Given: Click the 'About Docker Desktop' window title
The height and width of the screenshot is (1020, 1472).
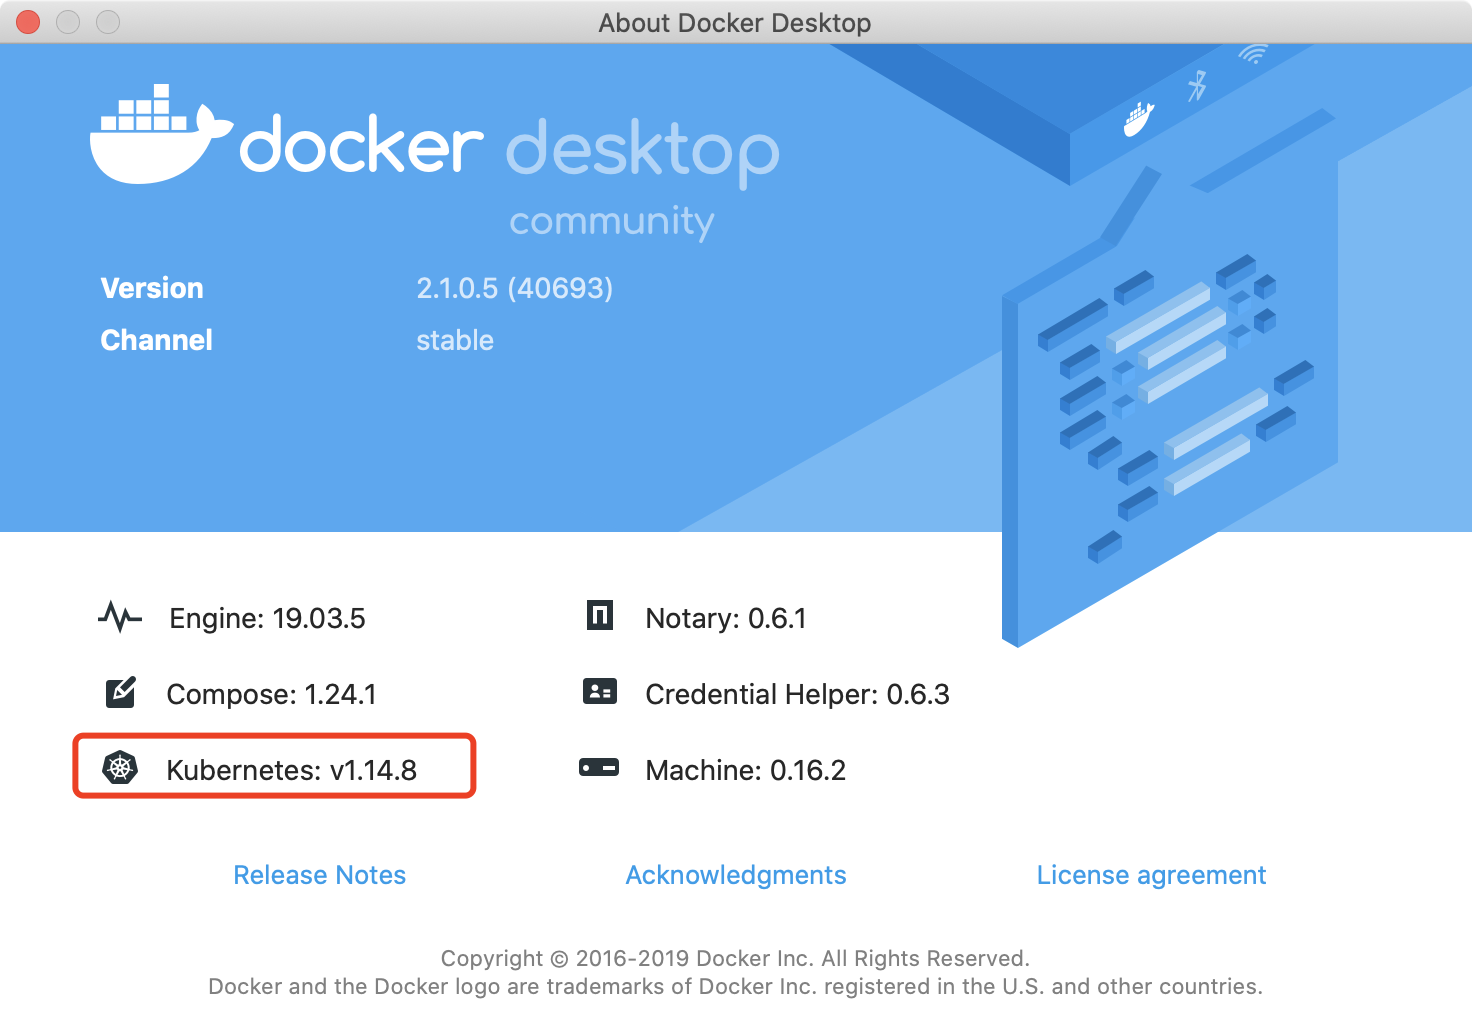Looking at the screenshot, I should 735,22.
